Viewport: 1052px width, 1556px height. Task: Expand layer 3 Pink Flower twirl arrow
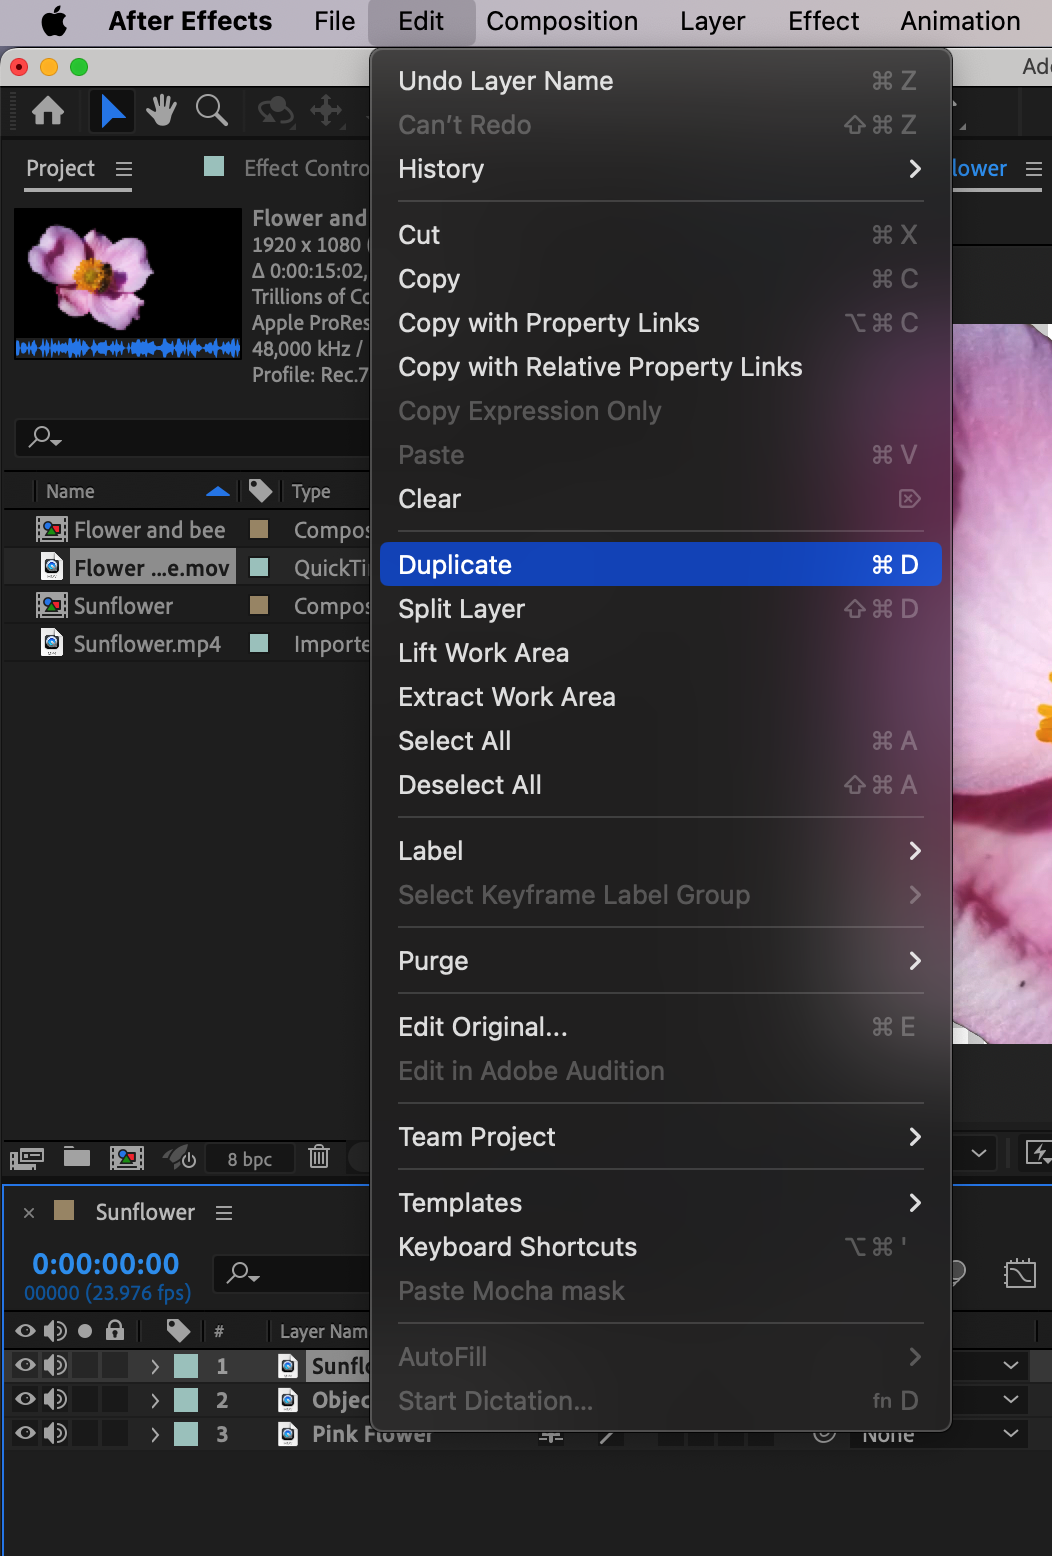coord(155,1434)
